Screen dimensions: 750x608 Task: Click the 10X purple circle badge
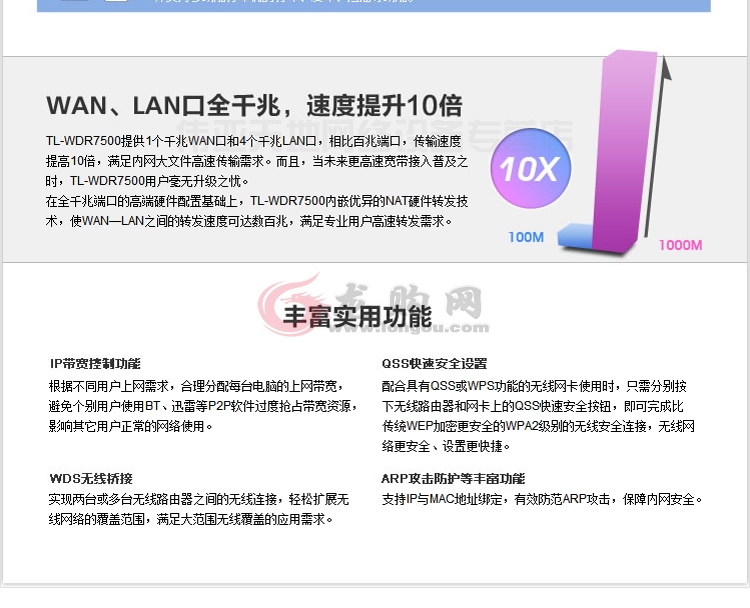point(530,168)
